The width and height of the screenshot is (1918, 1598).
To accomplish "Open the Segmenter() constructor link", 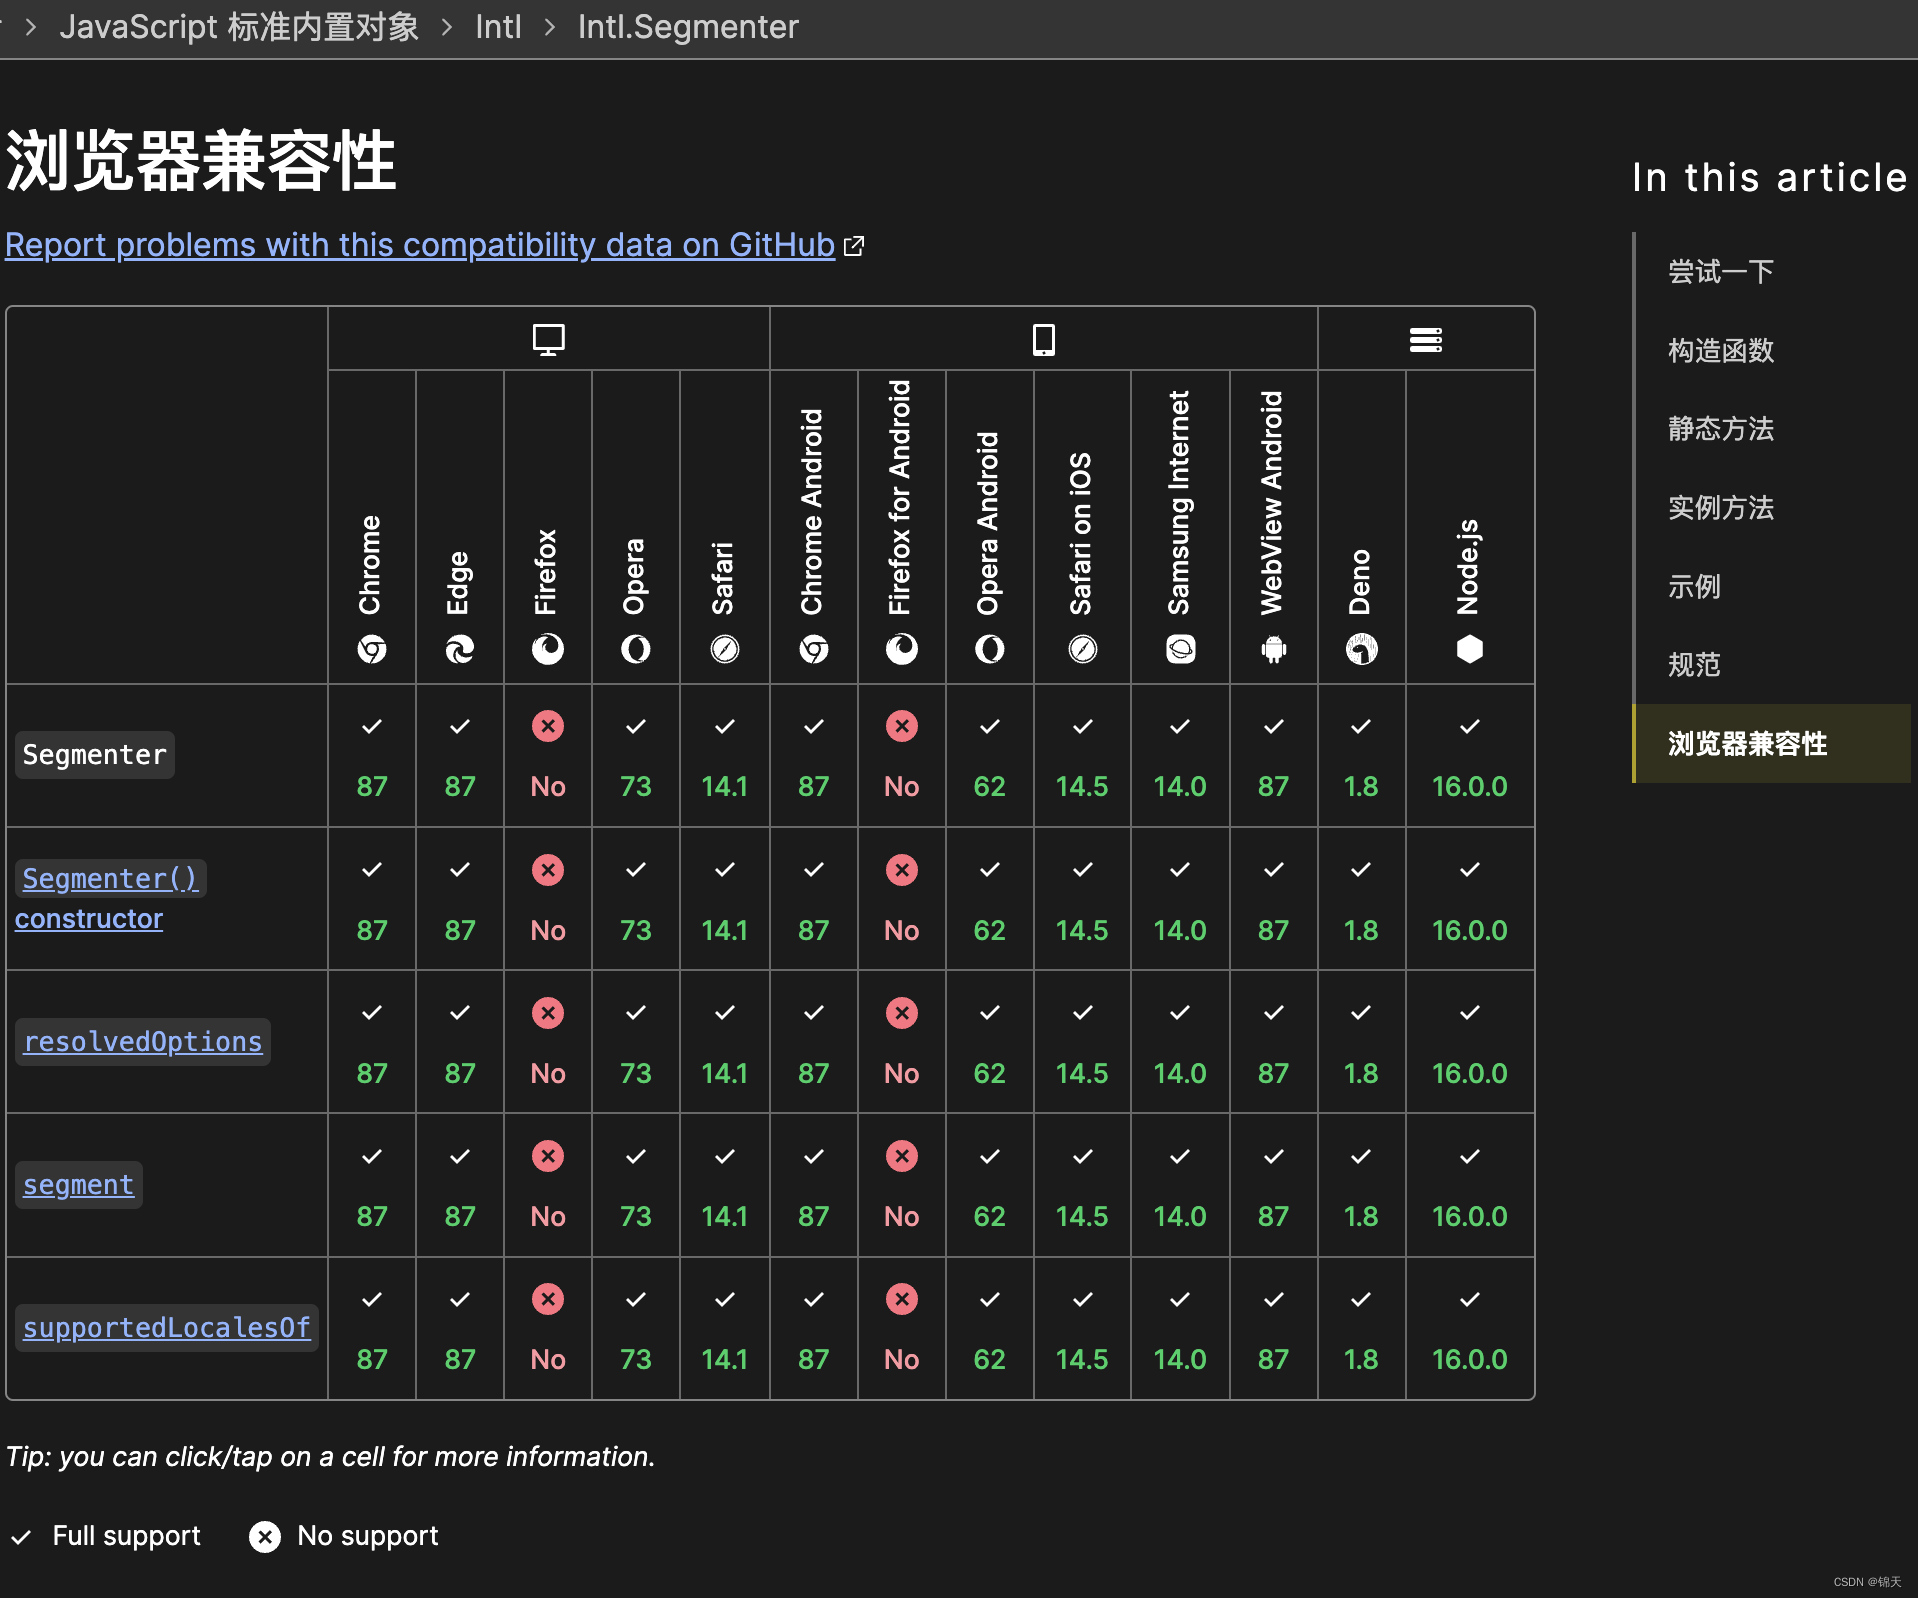I will 110,898.
